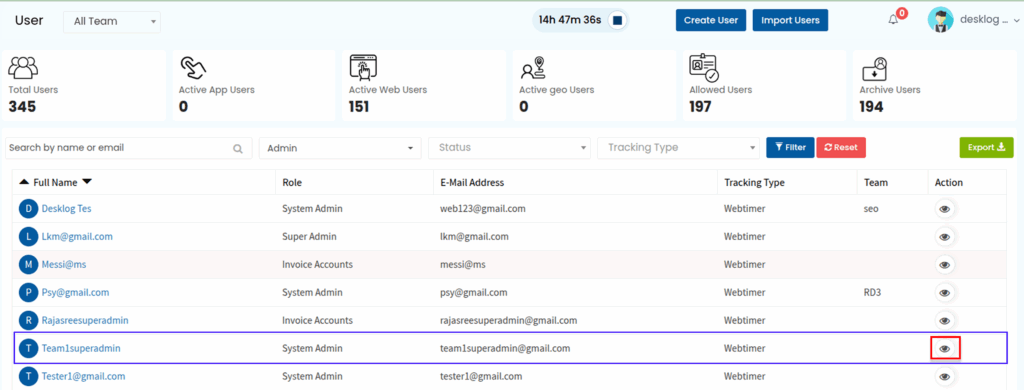Image resolution: width=1024 pixels, height=390 pixels.
Task: View Psy@gmail.com details eye icon
Action: (944, 293)
